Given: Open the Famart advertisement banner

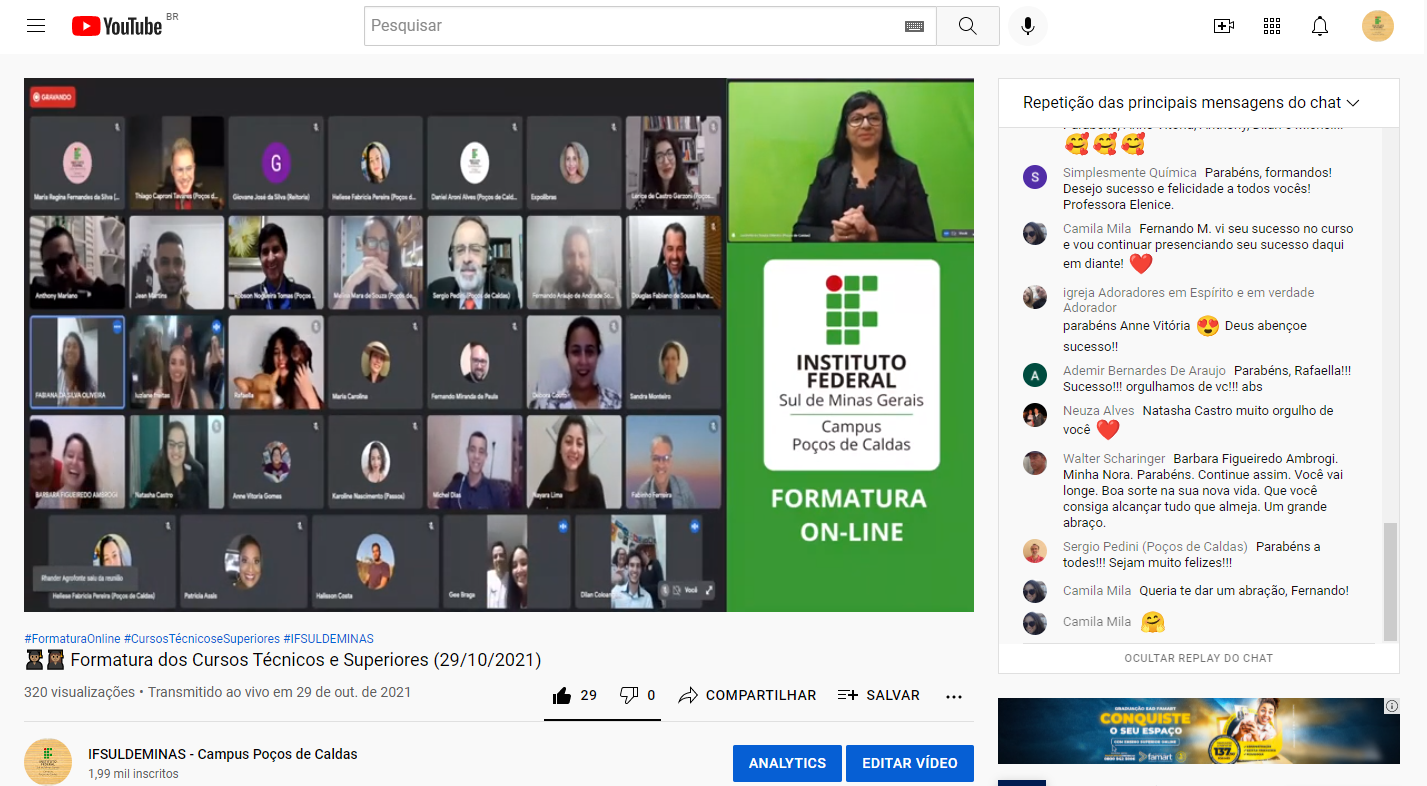Looking at the screenshot, I should 1199,731.
